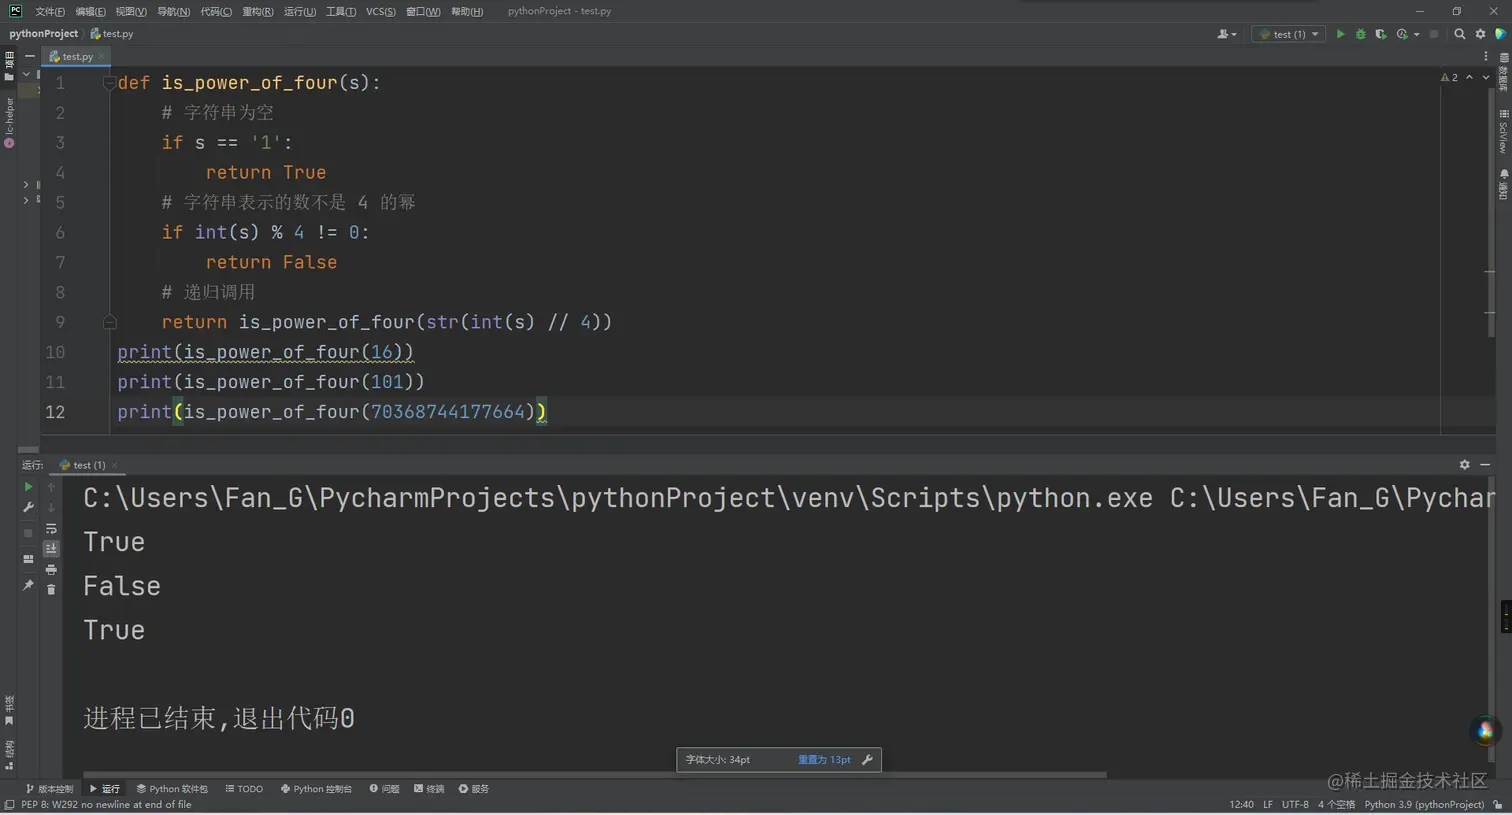Open the SciView tool window on the right edge
This screenshot has width=1512, height=815.
pyautogui.click(x=1503, y=132)
